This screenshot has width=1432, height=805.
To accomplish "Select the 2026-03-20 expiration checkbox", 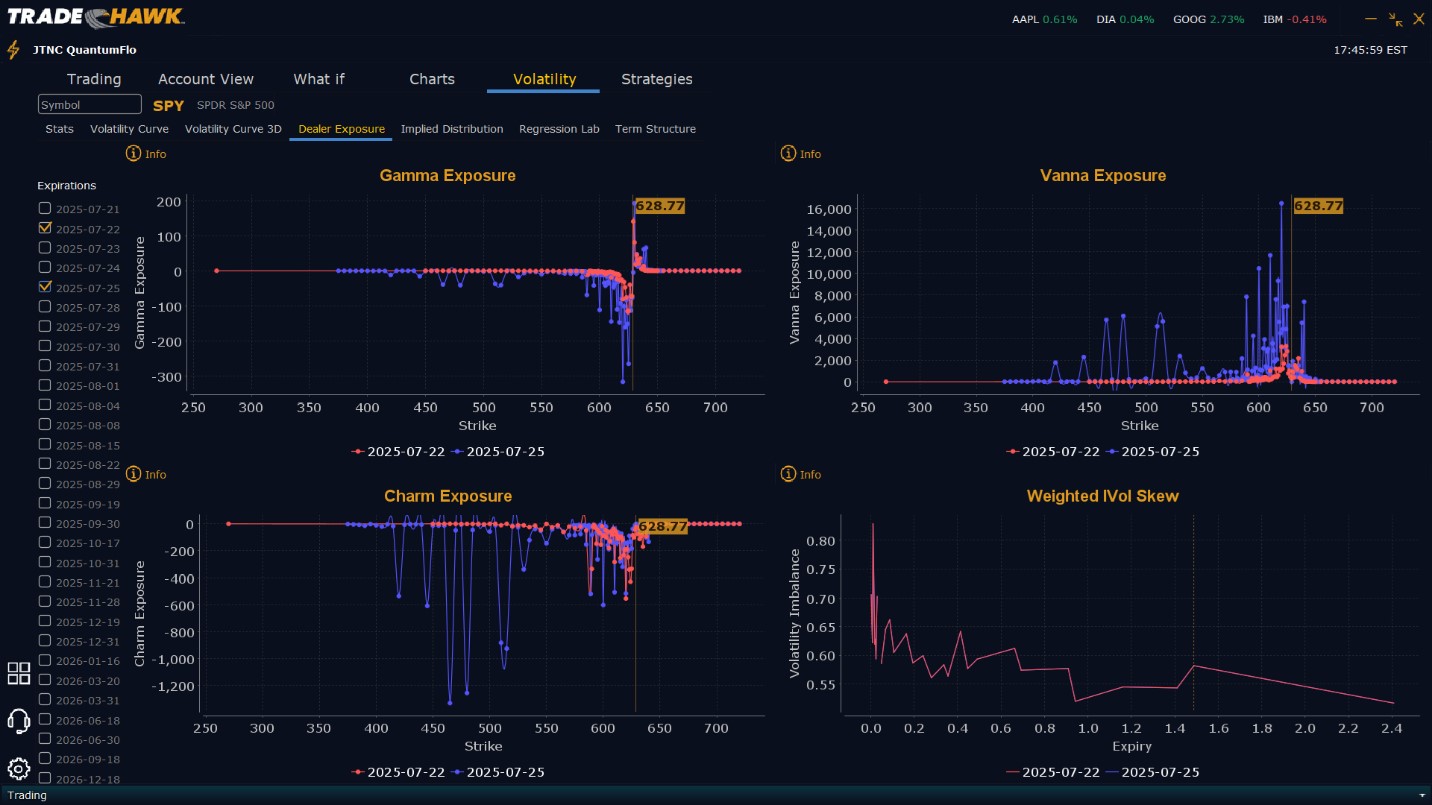I will [x=44, y=680].
